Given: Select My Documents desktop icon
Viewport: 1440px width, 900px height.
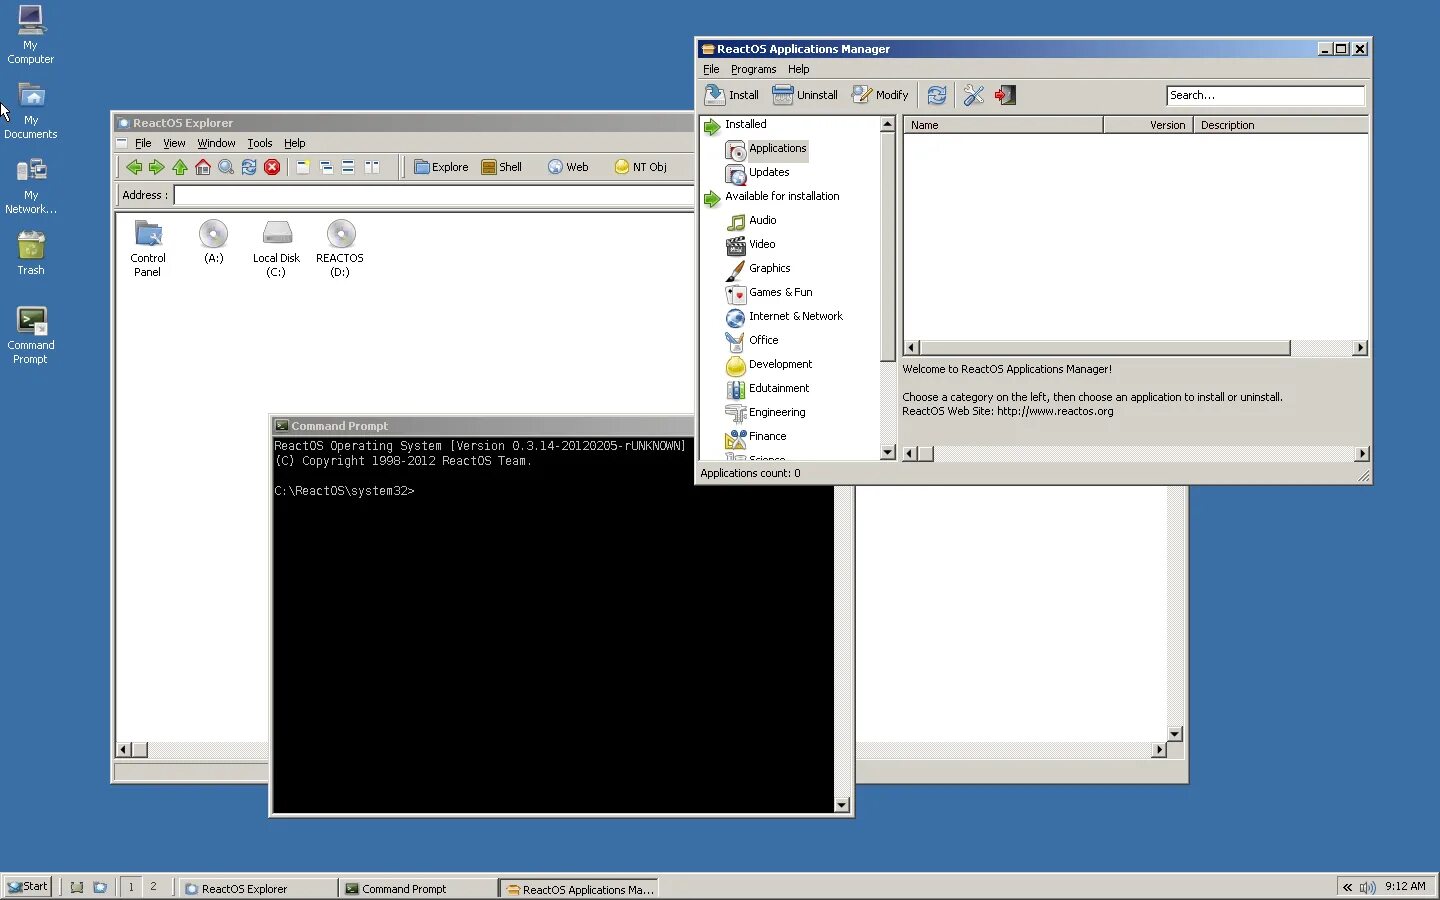Looking at the screenshot, I should coord(30,110).
